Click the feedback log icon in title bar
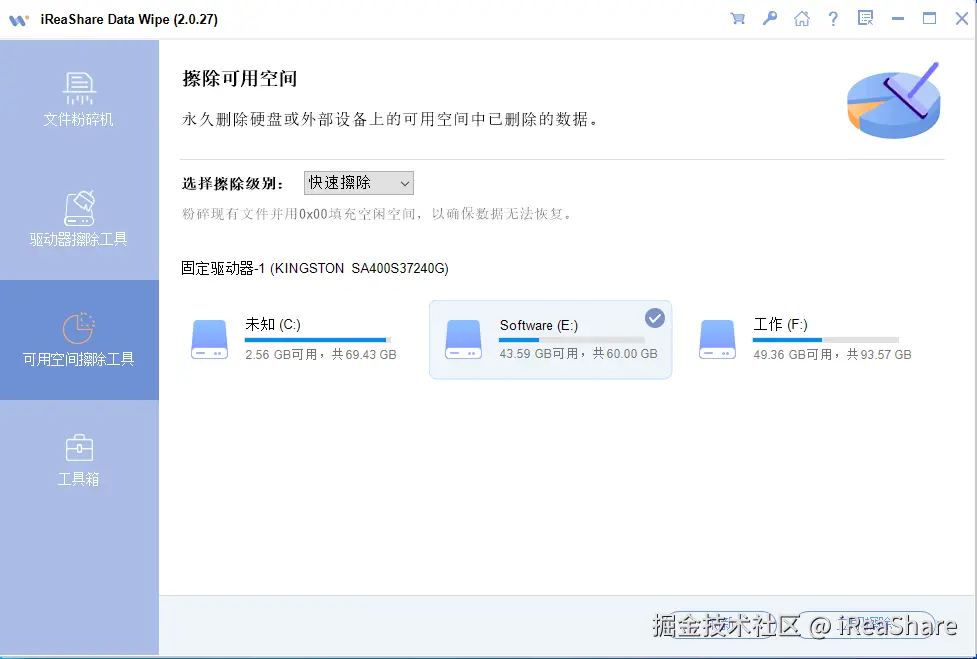The height and width of the screenshot is (659, 977). 864,18
